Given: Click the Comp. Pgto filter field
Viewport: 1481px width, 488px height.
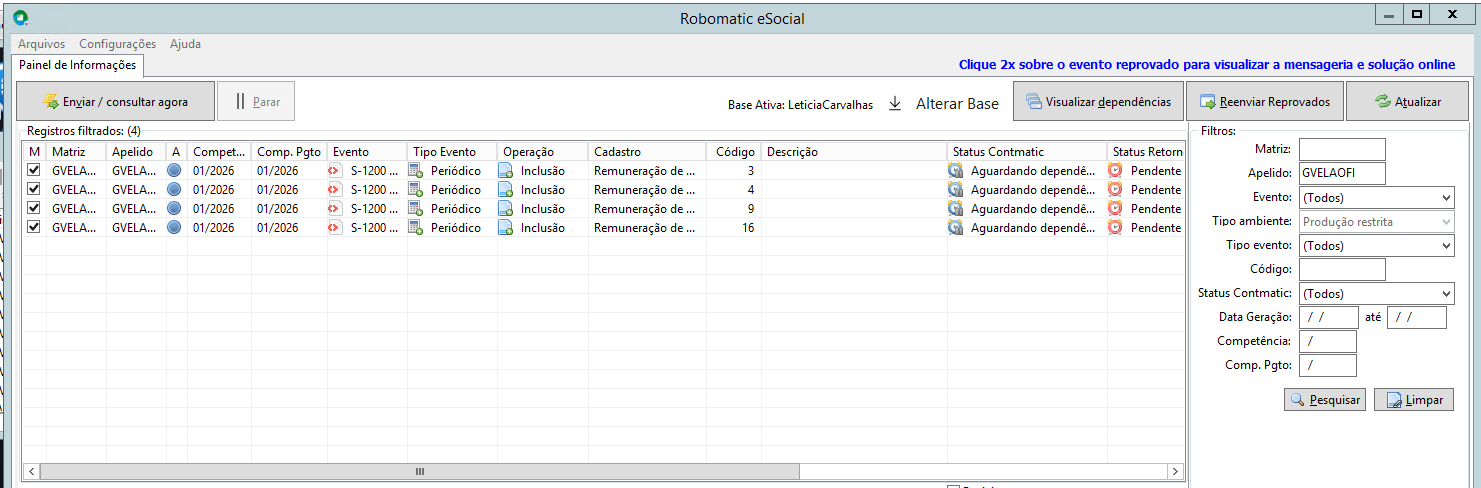Looking at the screenshot, I should point(1328,365).
